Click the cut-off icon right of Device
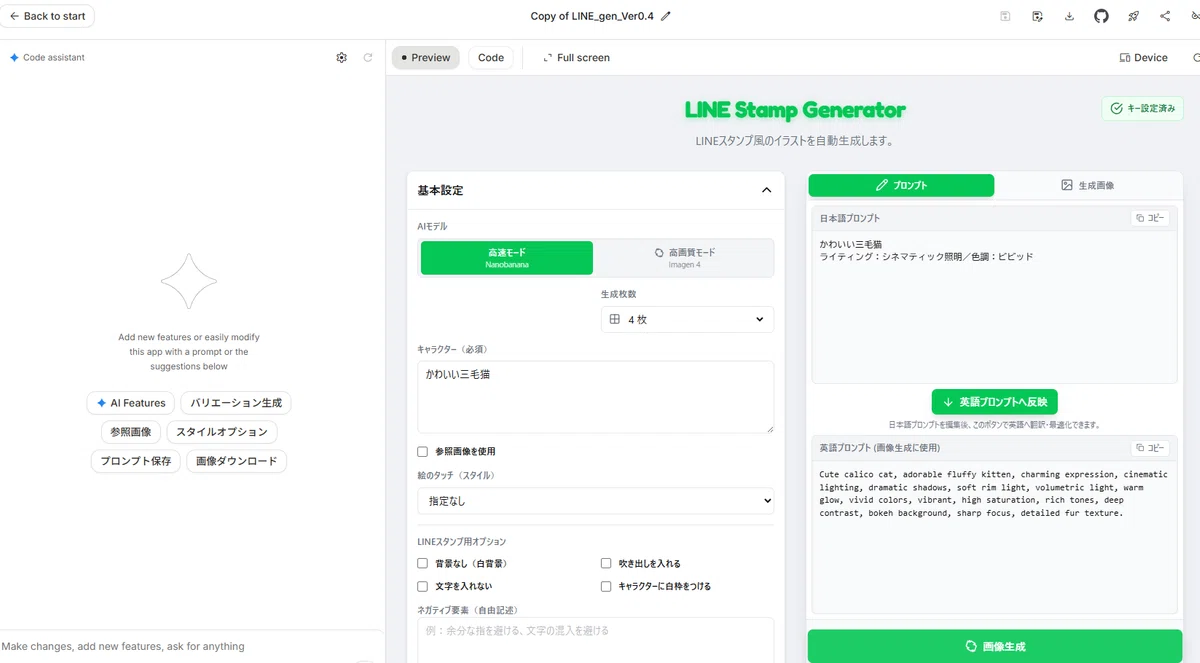 [x=1196, y=58]
